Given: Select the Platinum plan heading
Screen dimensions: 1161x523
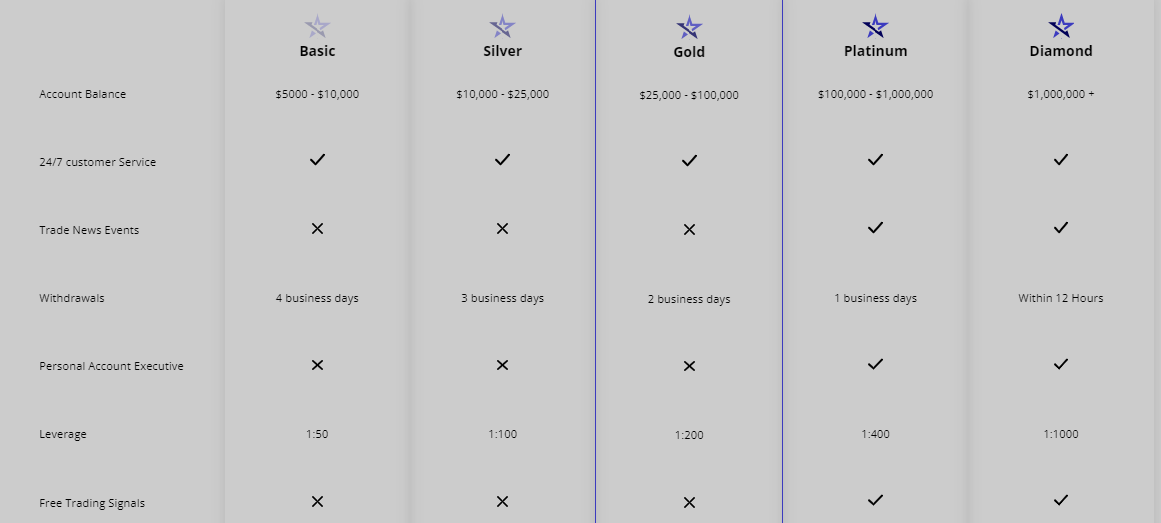Looking at the screenshot, I should click(x=875, y=51).
